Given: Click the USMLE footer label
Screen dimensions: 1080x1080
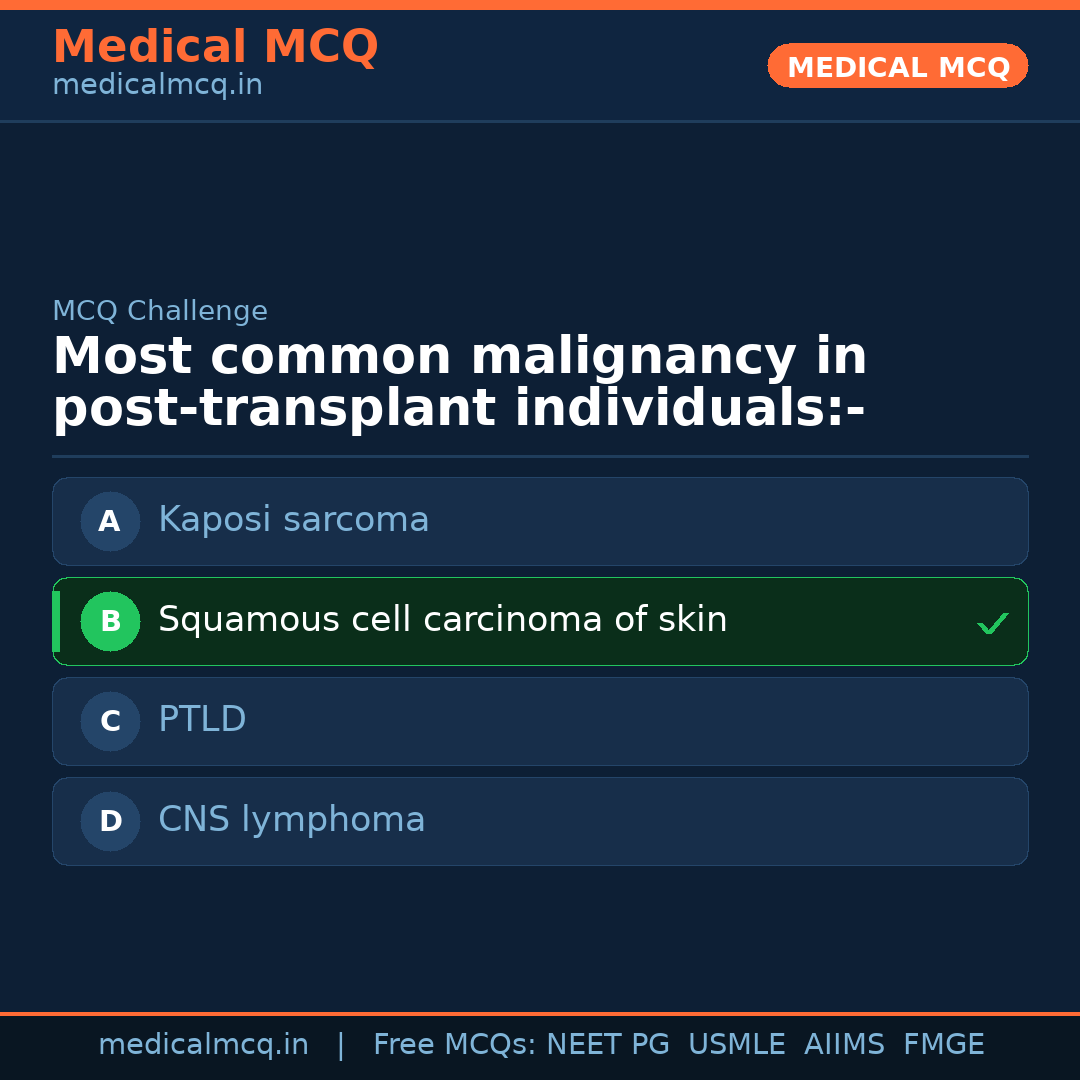Looking at the screenshot, I should [x=736, y=1045].
